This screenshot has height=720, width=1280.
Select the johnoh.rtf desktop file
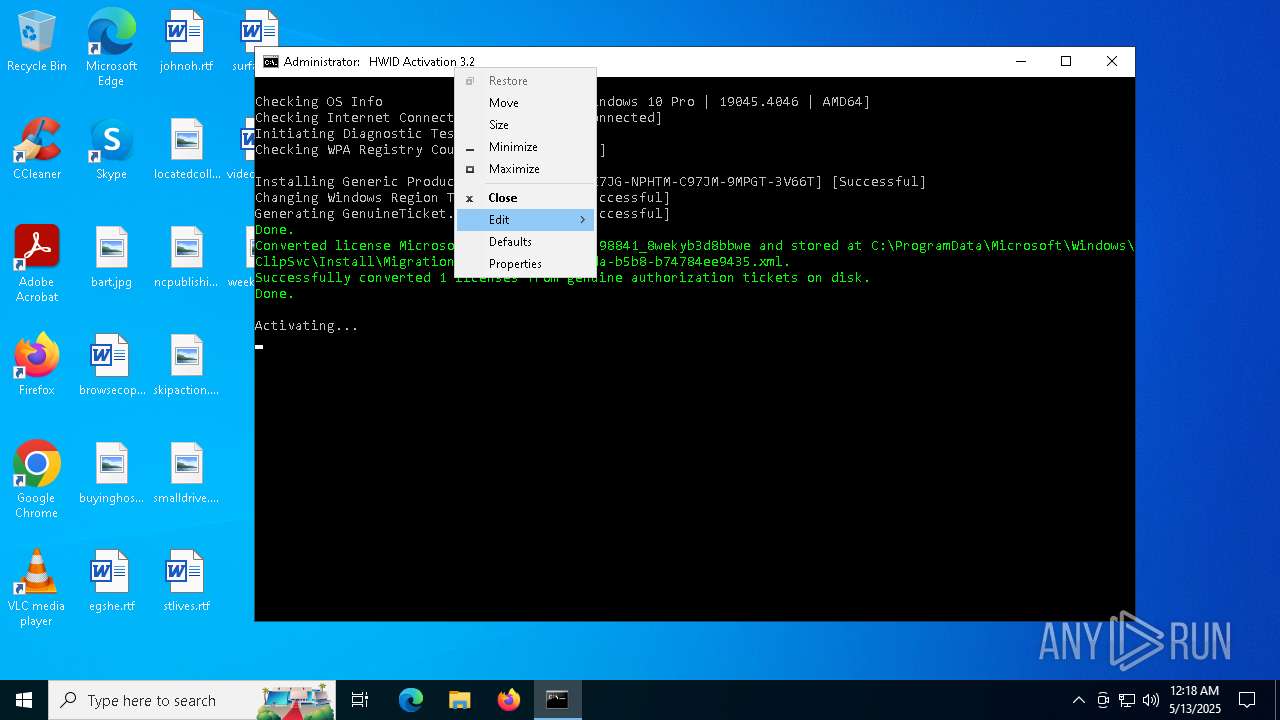click(186, 42)
